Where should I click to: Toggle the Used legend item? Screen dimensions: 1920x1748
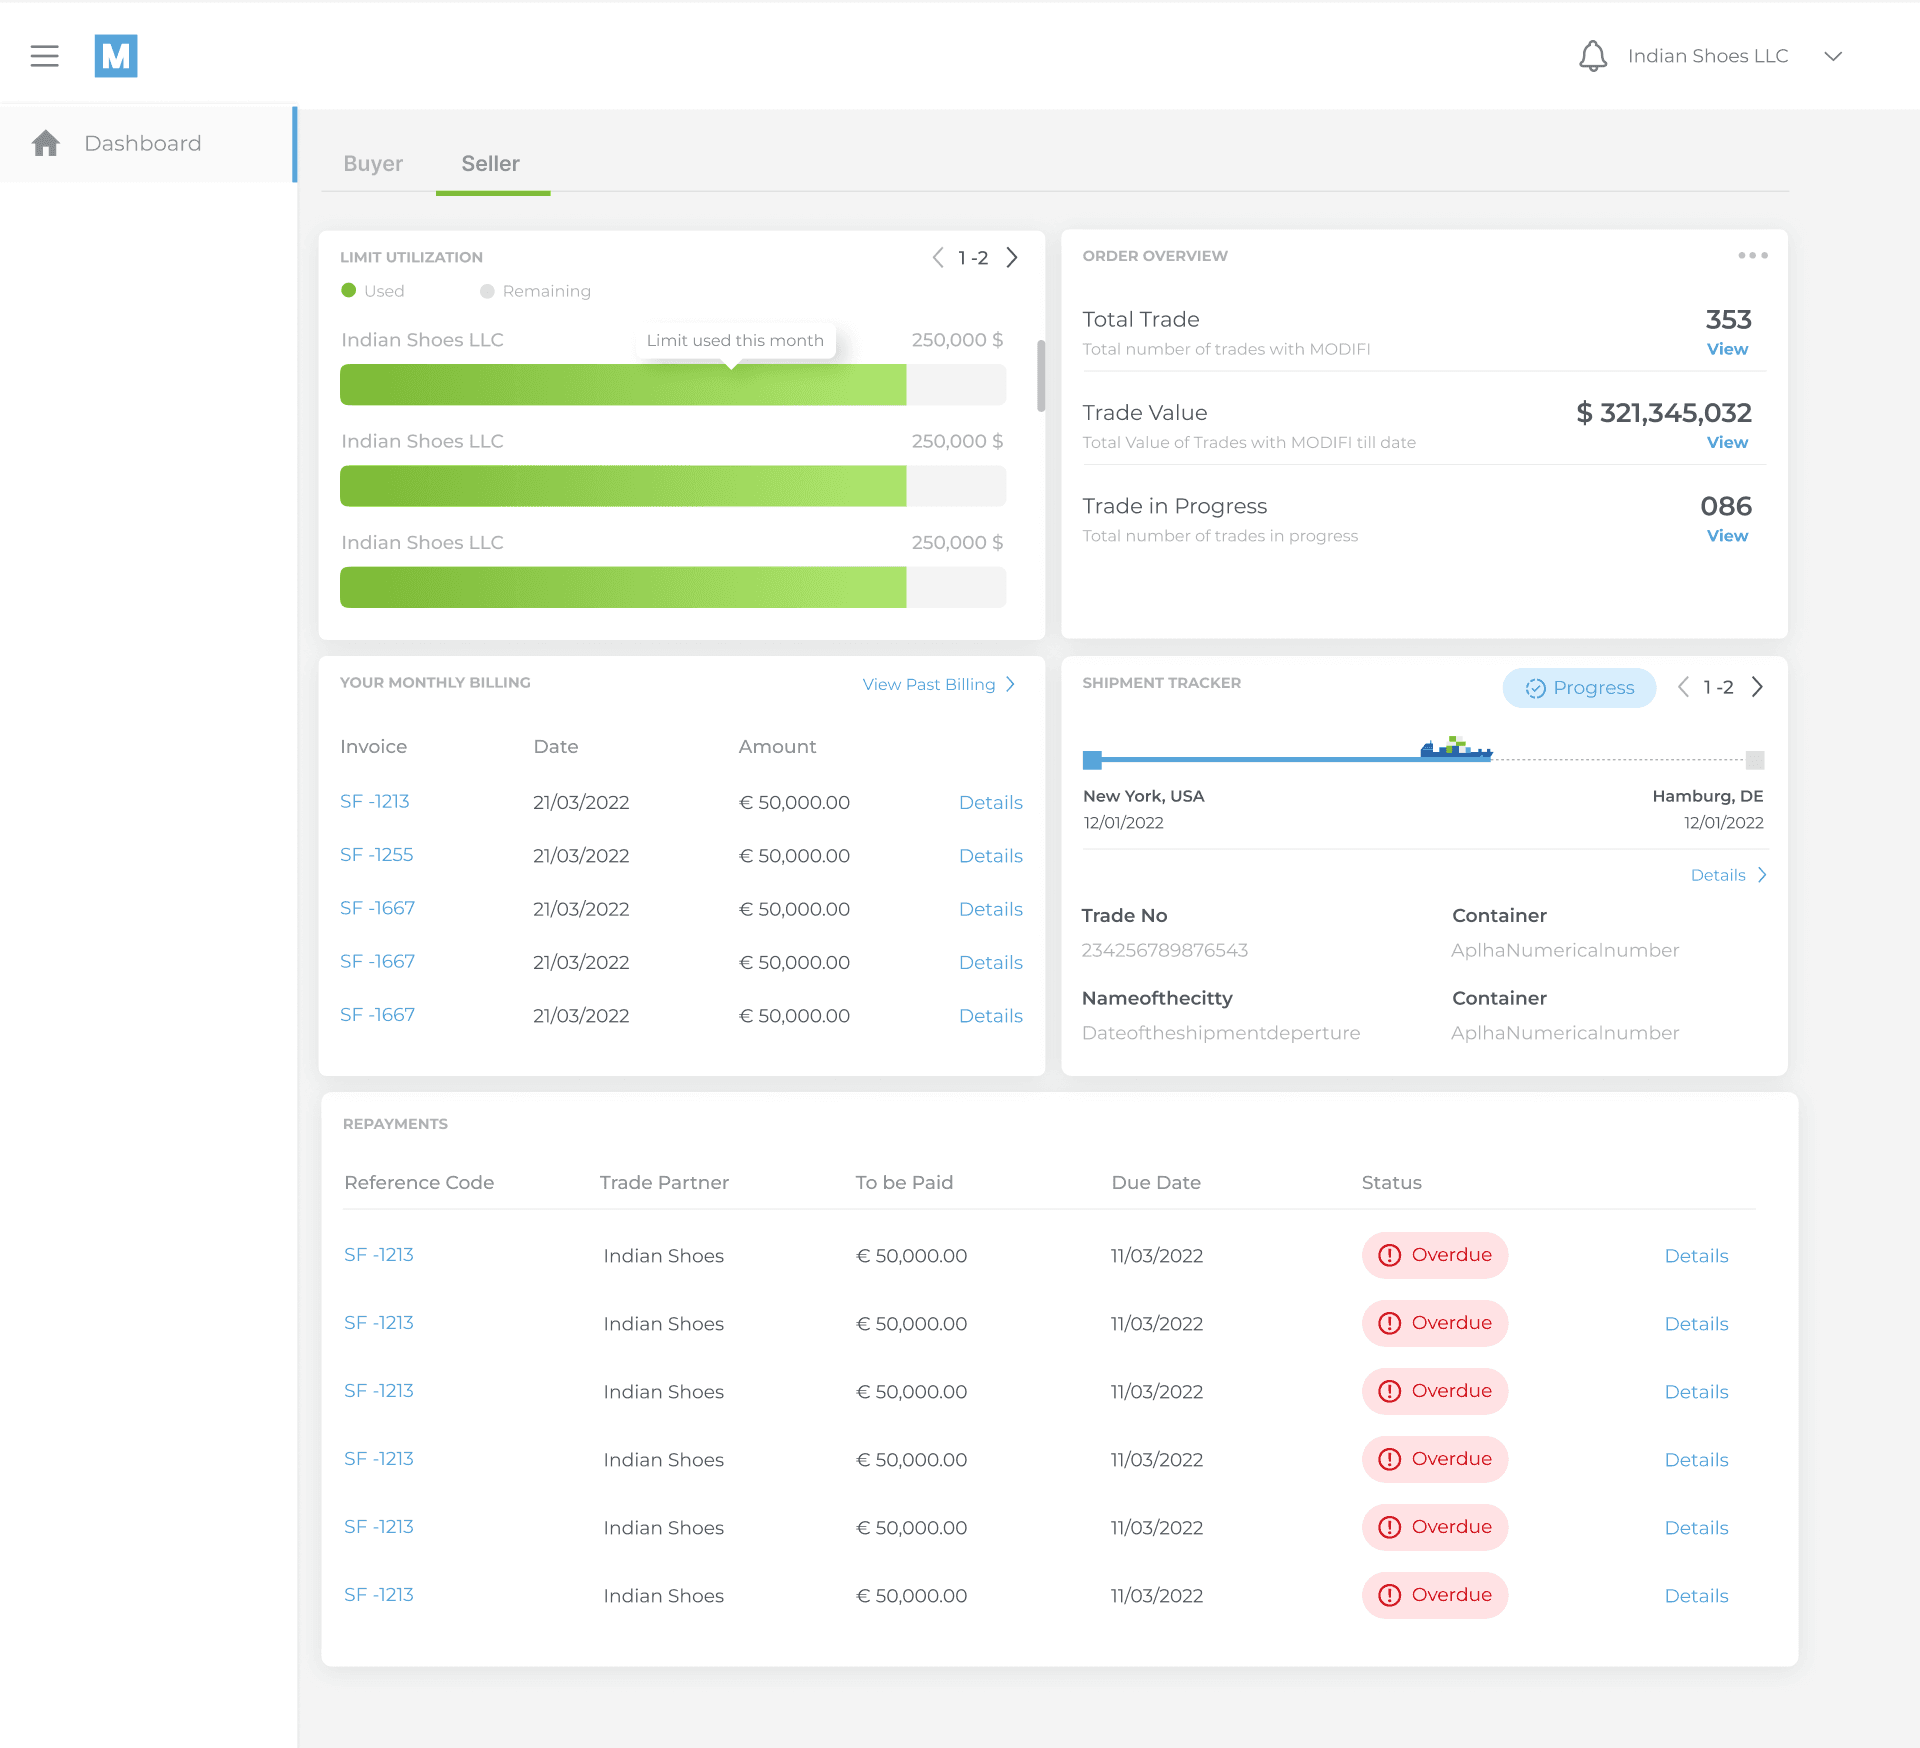coord(373,291)
